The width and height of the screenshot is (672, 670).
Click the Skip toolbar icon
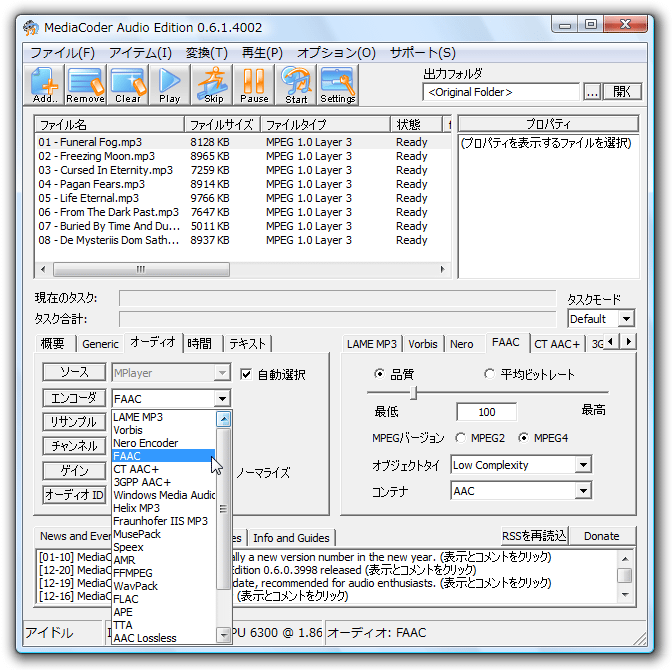[x=213, y=85]
